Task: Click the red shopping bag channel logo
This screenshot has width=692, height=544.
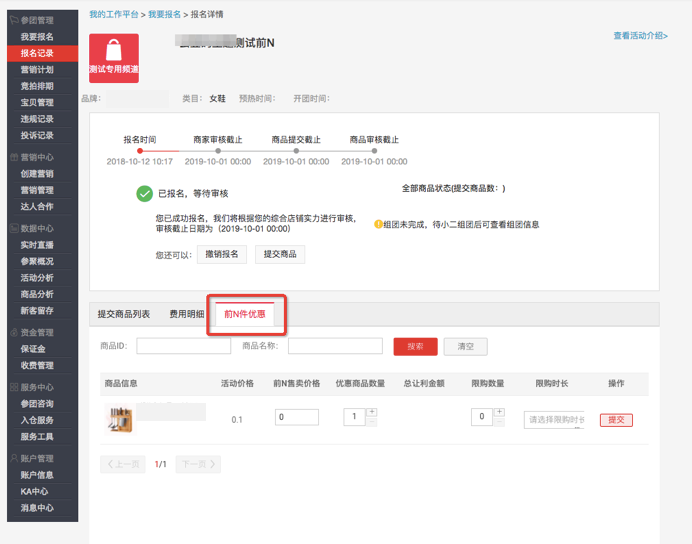Action: click(x=114, y=58)
